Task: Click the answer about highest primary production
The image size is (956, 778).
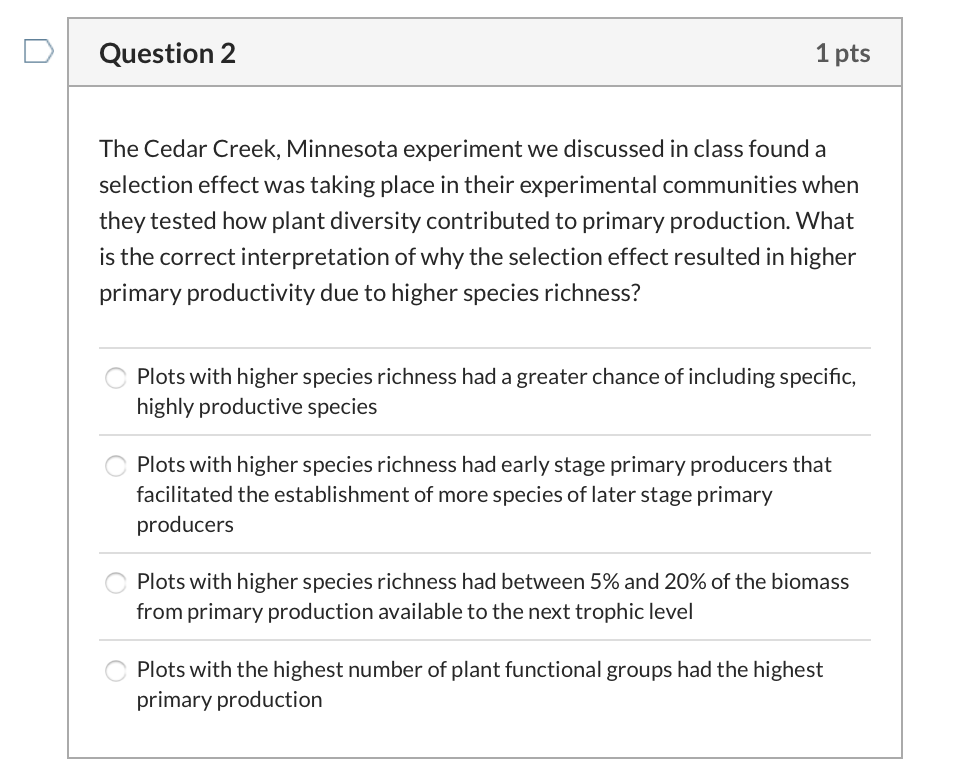Action: click(478, 684)
